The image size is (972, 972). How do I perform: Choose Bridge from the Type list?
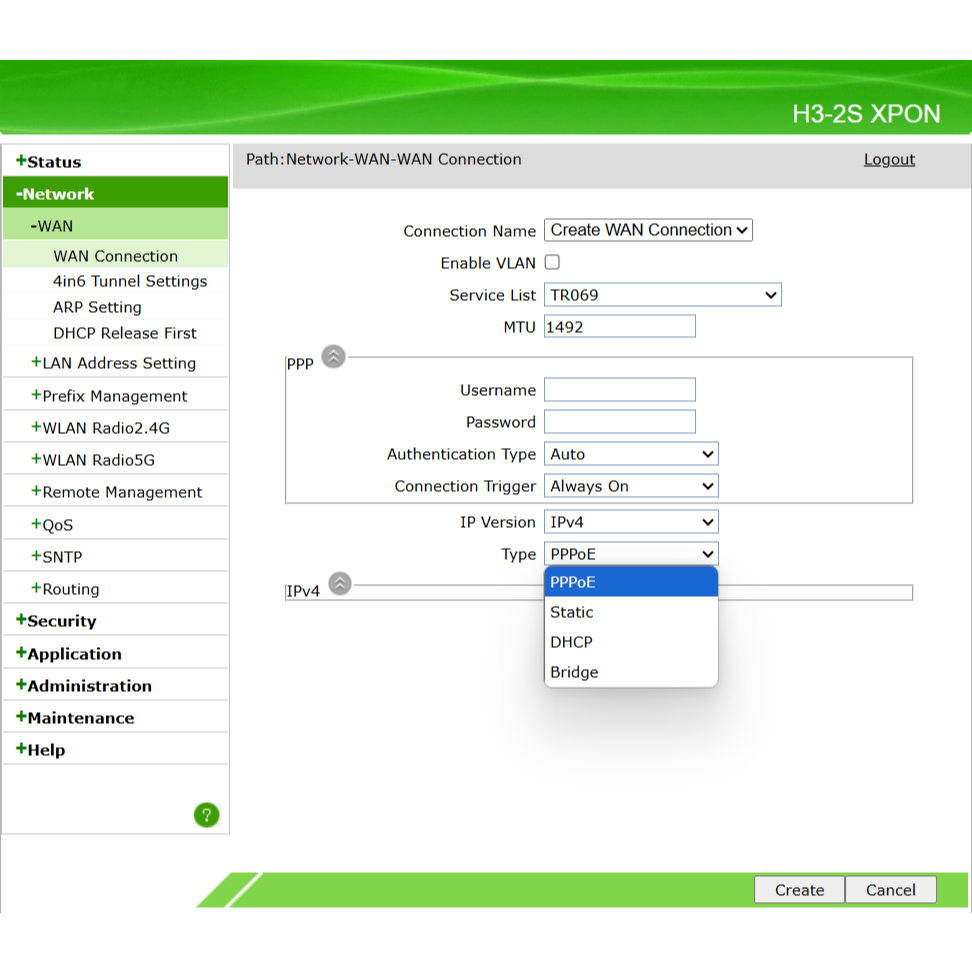pos(575,672)
